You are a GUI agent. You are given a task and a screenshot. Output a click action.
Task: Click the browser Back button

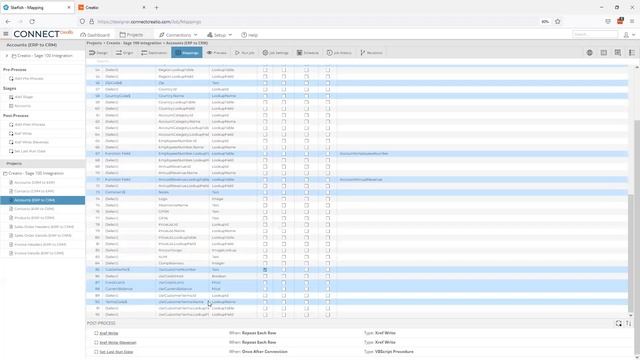(8, 21)
